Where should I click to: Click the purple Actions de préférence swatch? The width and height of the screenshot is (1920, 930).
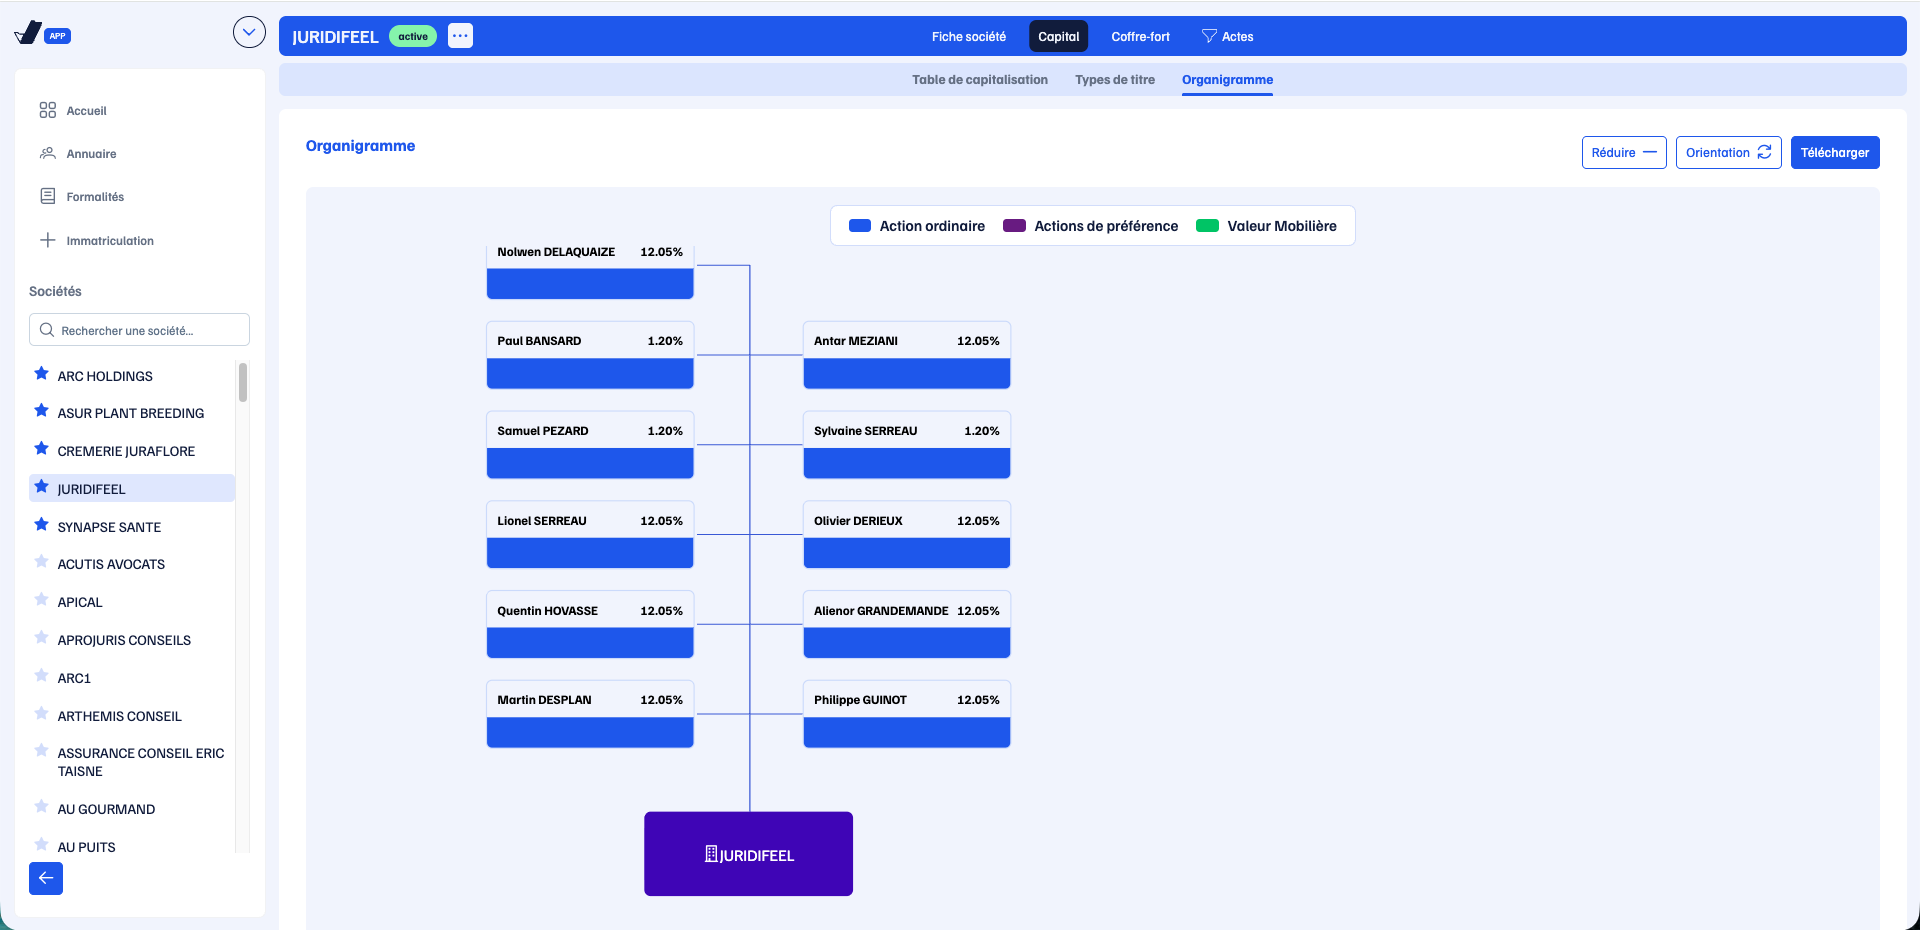click(x=1014, y=226)
